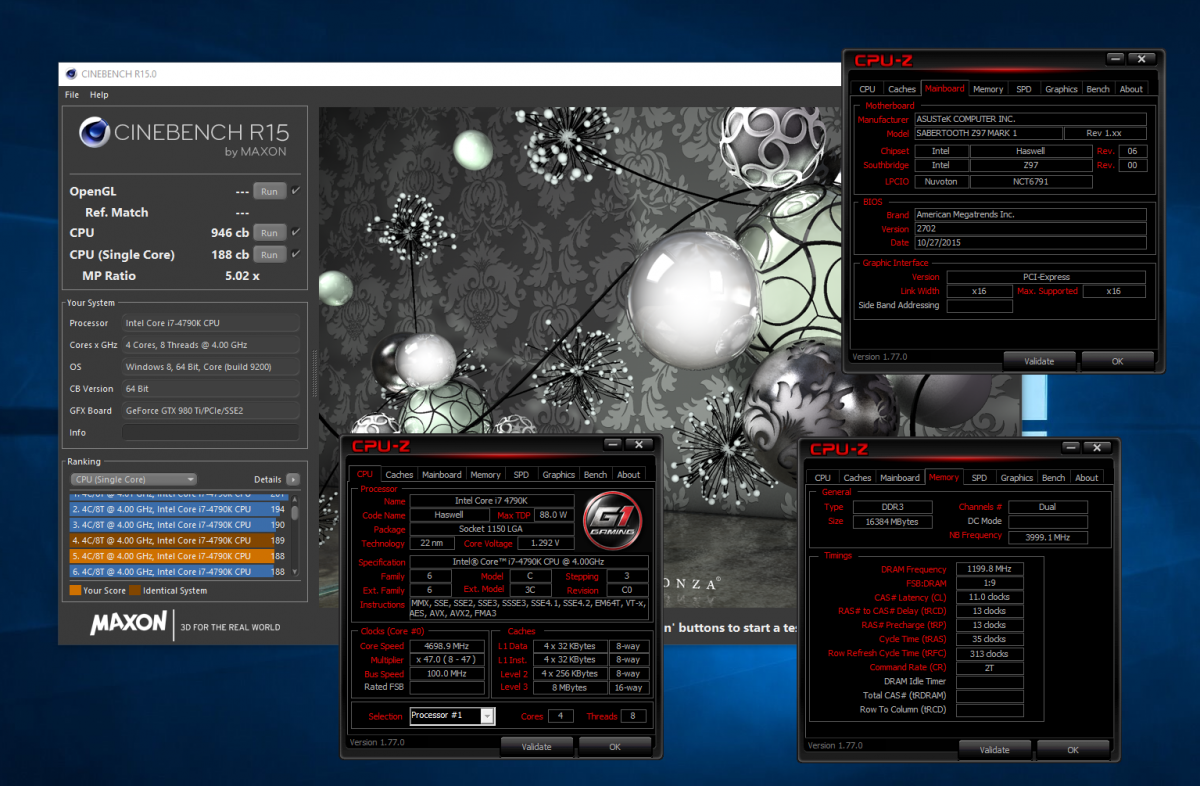Image resolution: width=1200 pixels, height=786 pixels.
Task: Go to Caches tab in CPU-Z memory window
Action: 857,478
